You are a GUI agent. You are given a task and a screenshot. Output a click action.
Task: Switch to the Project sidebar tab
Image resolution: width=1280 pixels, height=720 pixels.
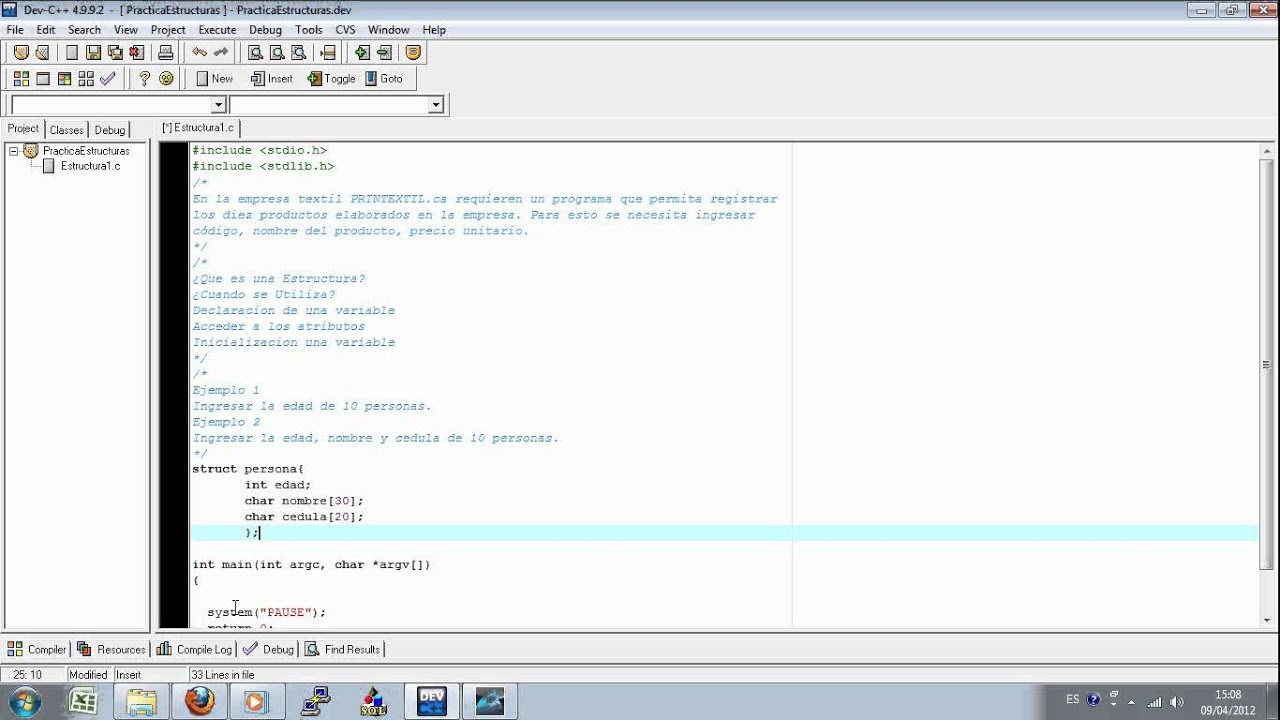[x=23, y=129]
